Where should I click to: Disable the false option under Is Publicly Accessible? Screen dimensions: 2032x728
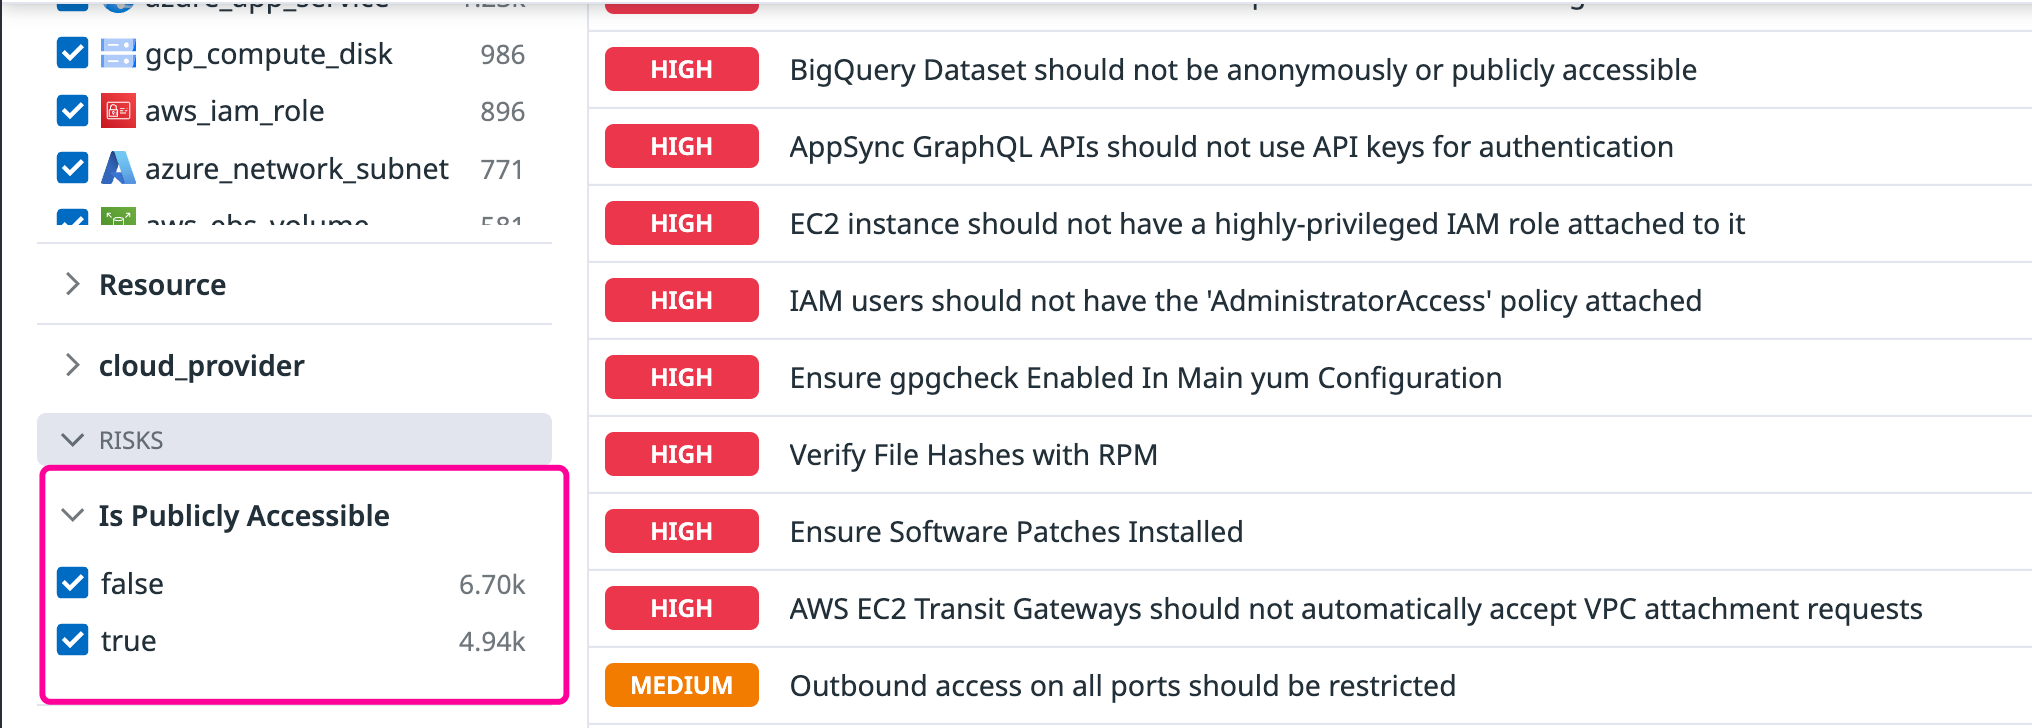click(72, 583)
